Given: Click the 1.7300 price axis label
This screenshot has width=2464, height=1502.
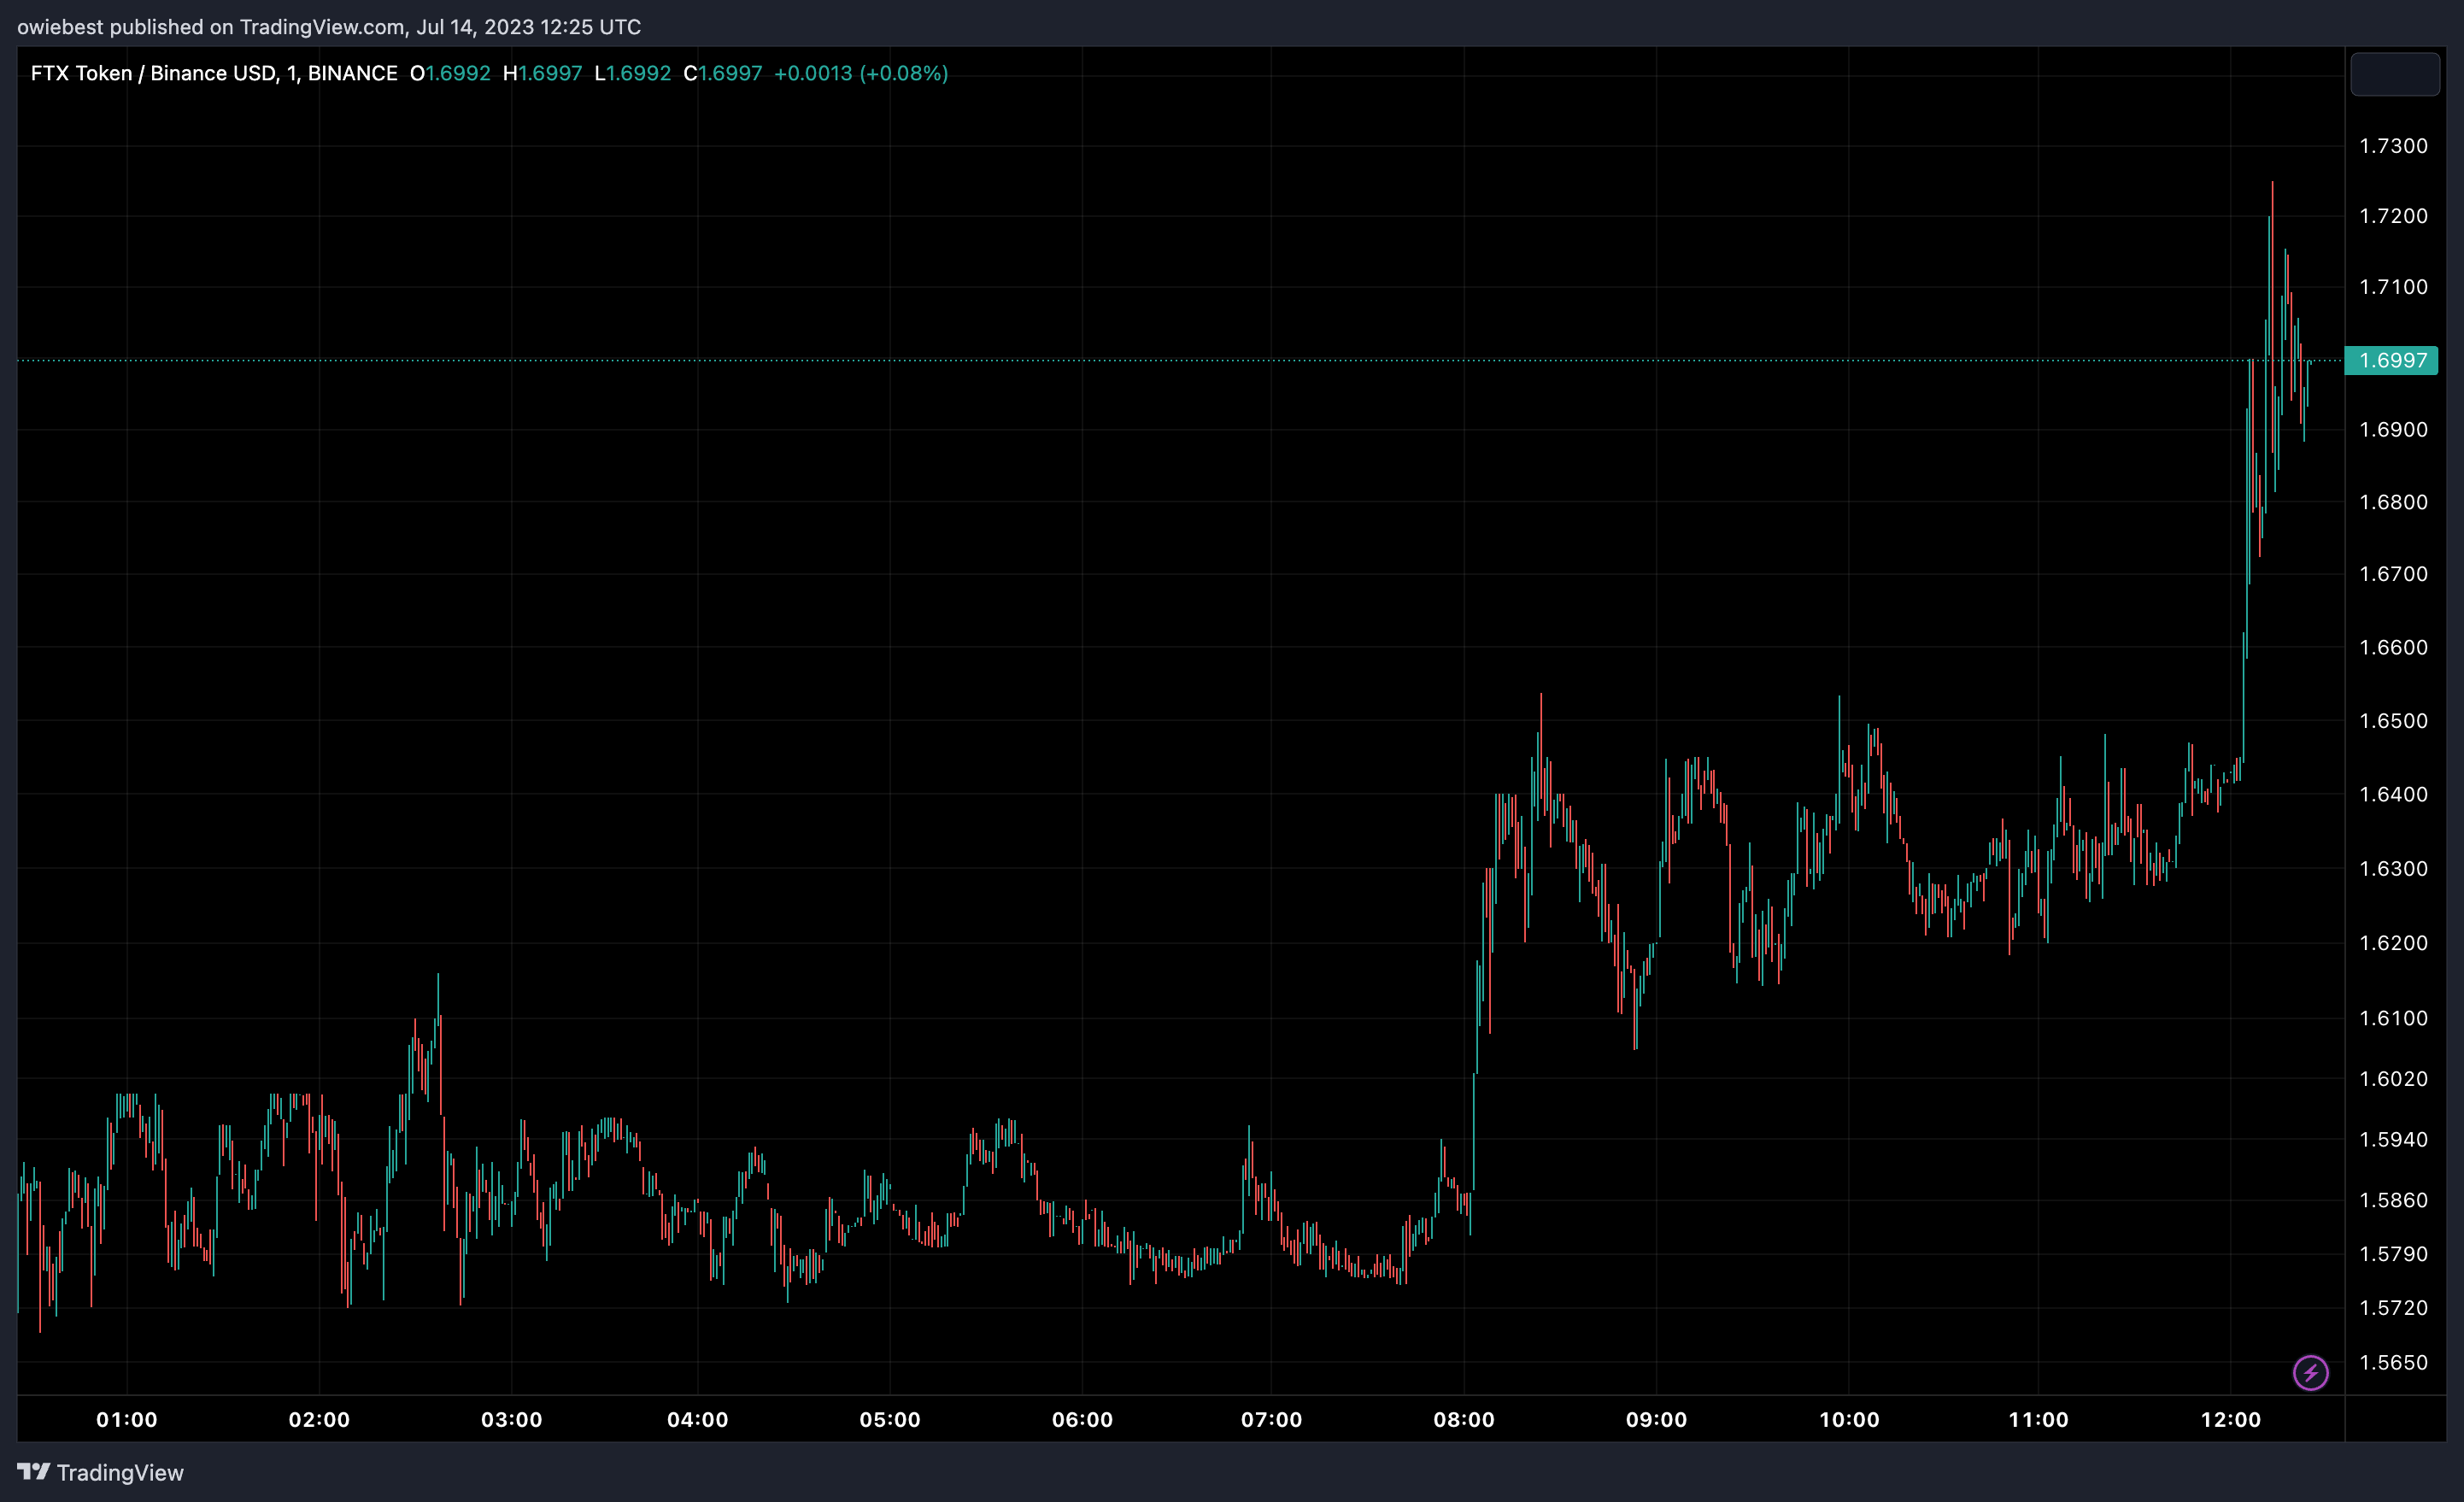Looking at the screenshot, I should click(2393, 146).
